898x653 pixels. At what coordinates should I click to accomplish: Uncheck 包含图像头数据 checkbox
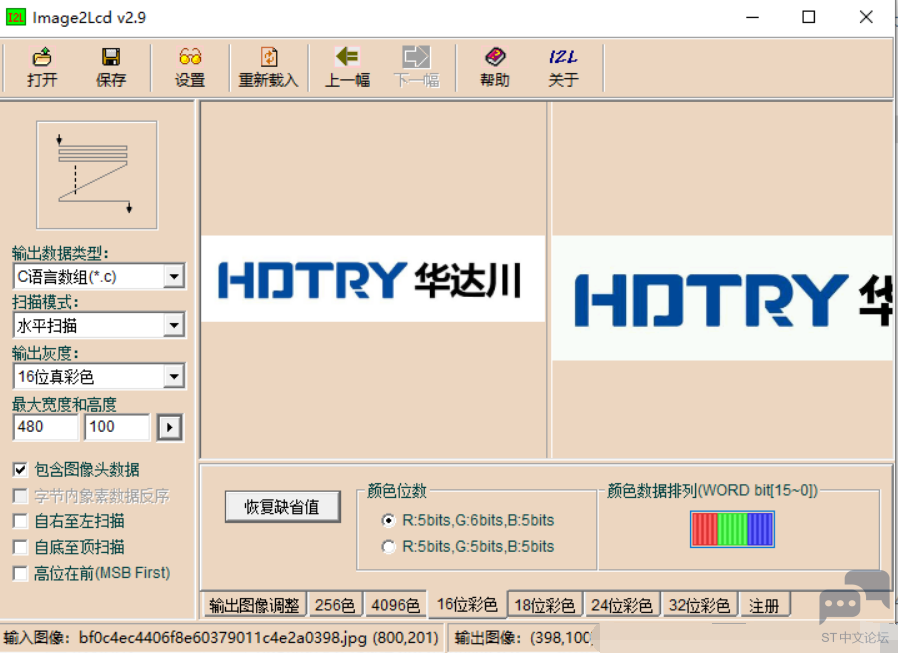(x=20, y=469)
